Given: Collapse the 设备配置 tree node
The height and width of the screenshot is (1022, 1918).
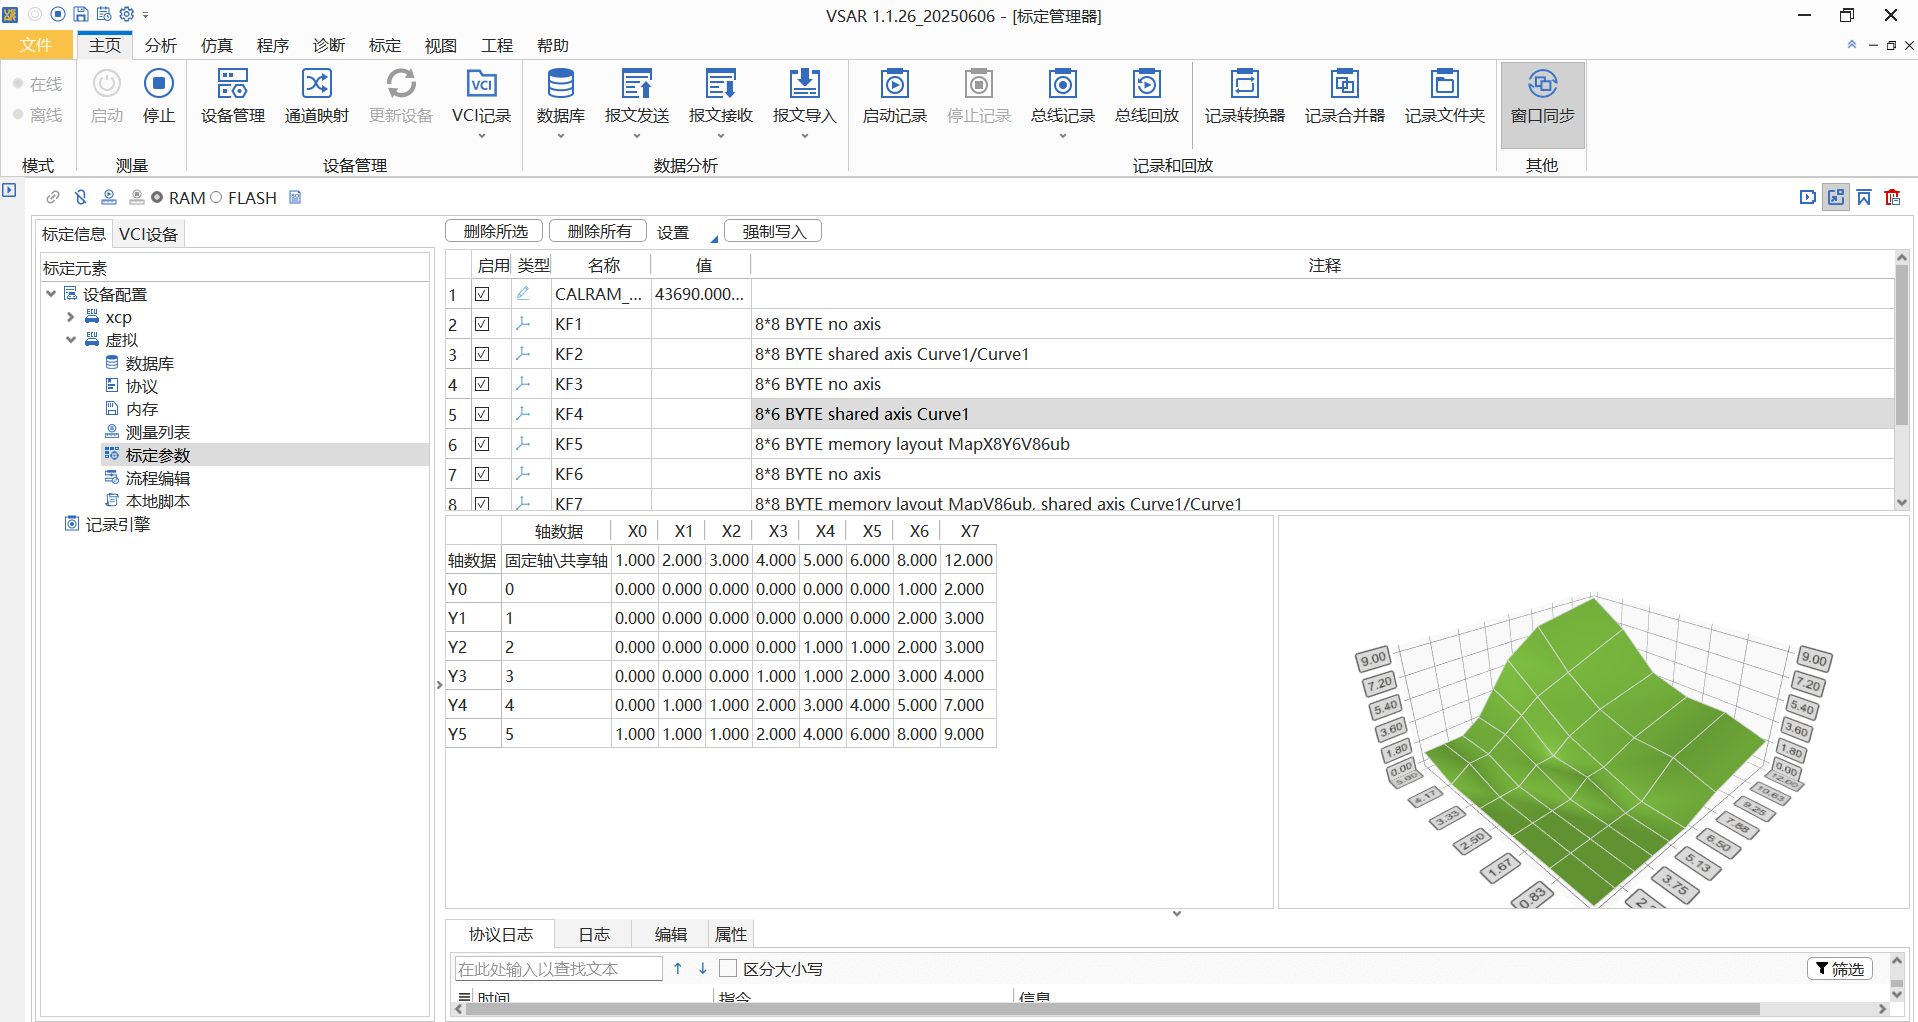Looking at the screenshot, I should pyautogui.click(x=51, y=294).
